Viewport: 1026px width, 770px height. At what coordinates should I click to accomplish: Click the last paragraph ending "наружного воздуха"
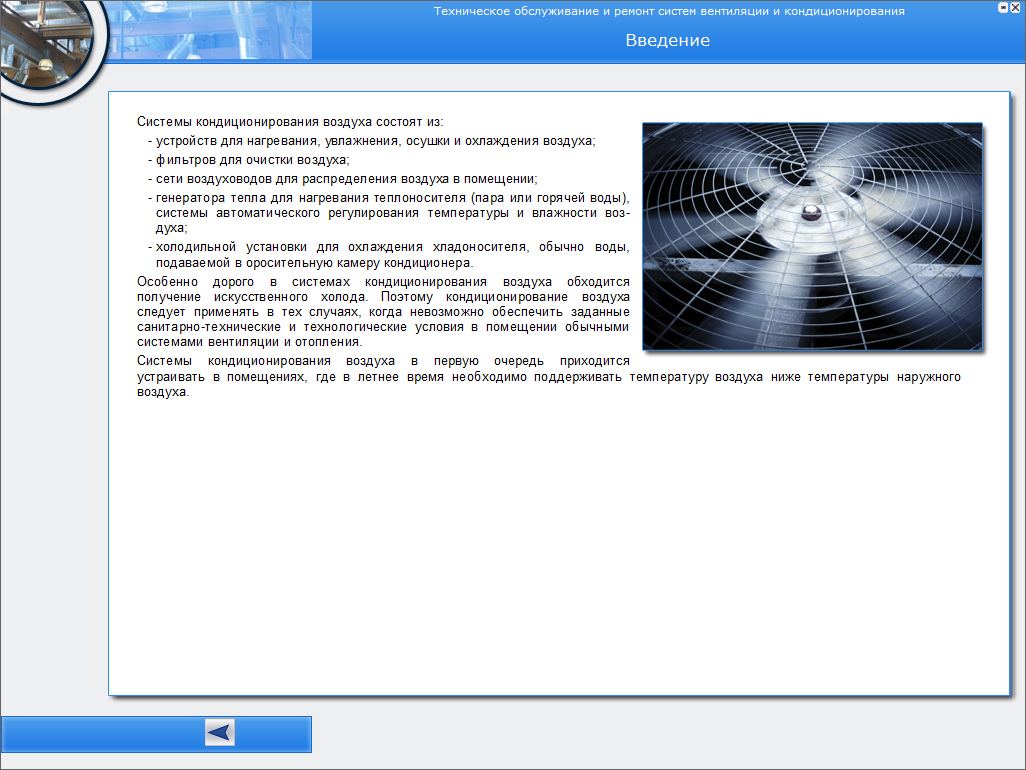click(548, 377)
